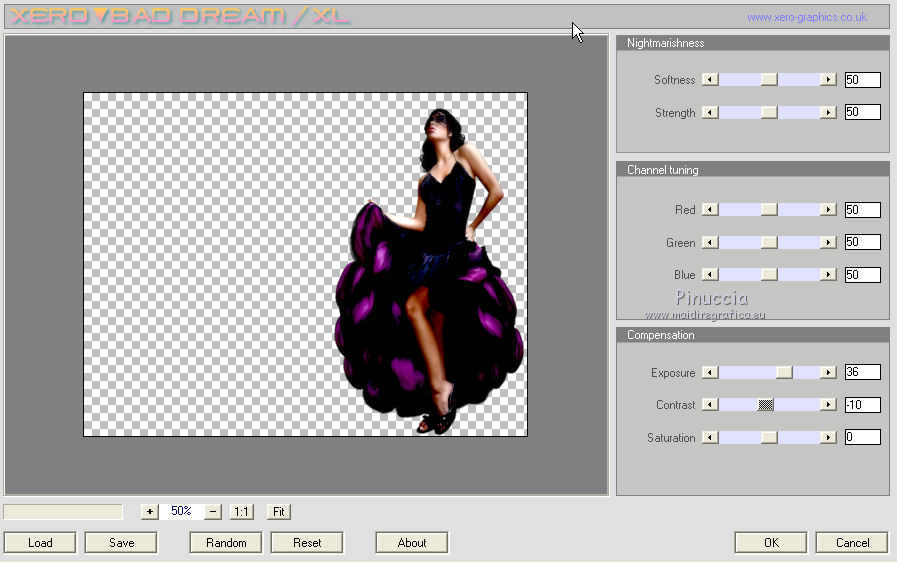Screen dimensions: 897x562
Task: Zoom in with the plus button
Action: (x=149, y=512)
